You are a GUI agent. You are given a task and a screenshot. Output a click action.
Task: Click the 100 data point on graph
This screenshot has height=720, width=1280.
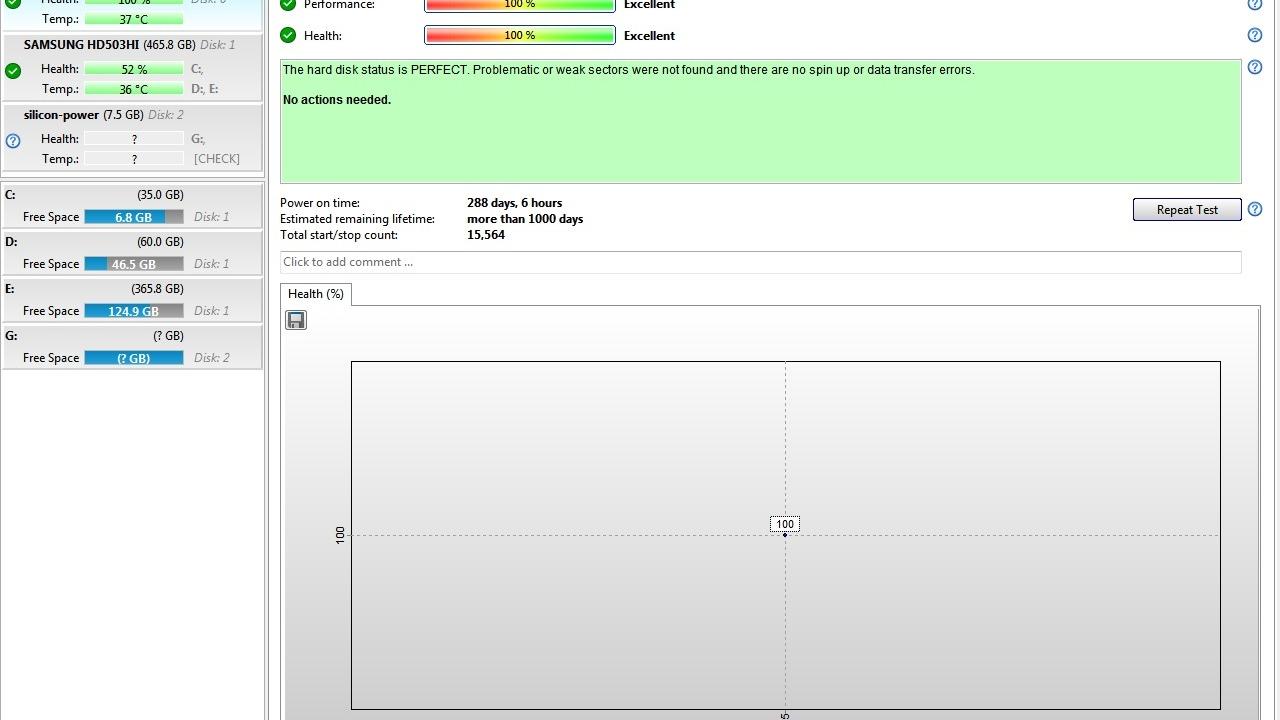pos(785,534)
